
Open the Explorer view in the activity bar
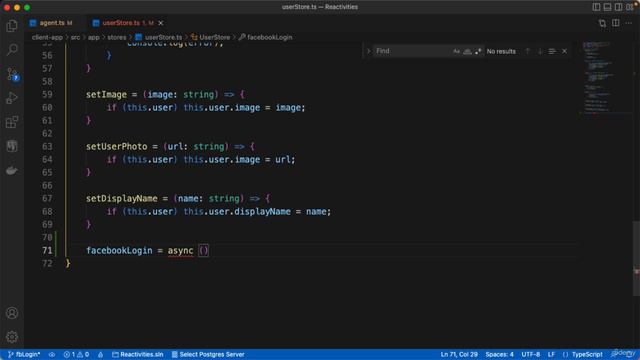coord(12,26)
